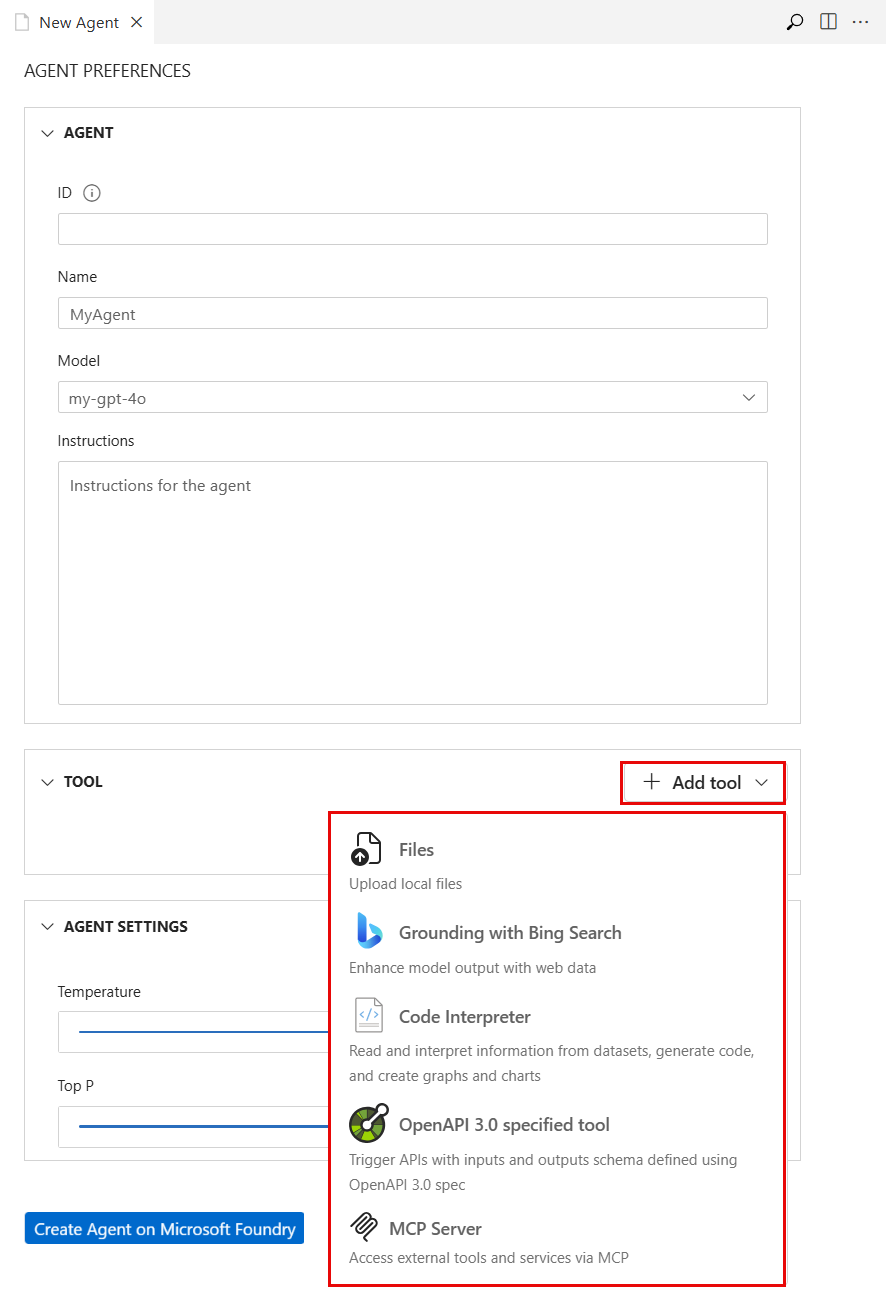Screen dimensions: 886x1309
Task: Click the AGENT PREFERENCES heading
Action: (x=107, y=71)
